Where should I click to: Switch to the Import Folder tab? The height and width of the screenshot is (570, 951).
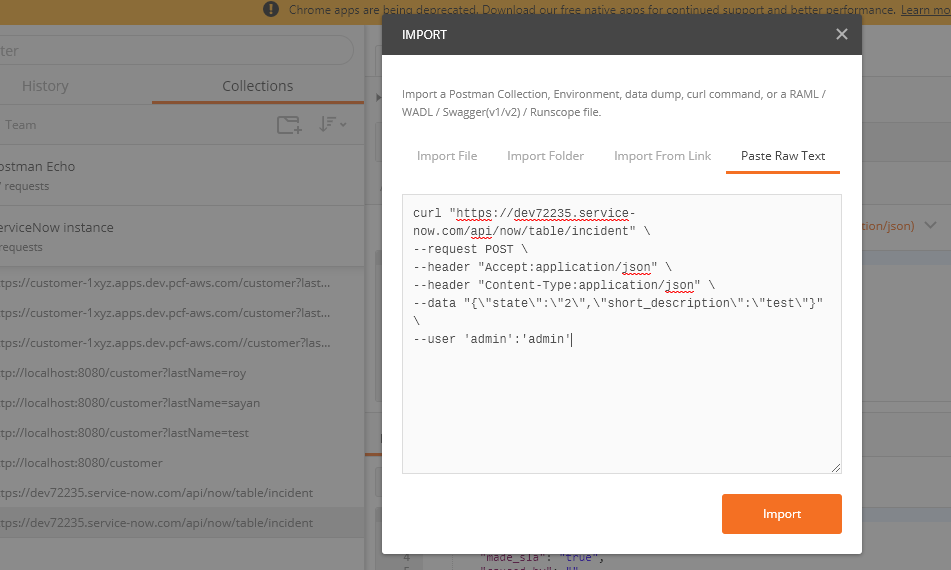(545, 156)
